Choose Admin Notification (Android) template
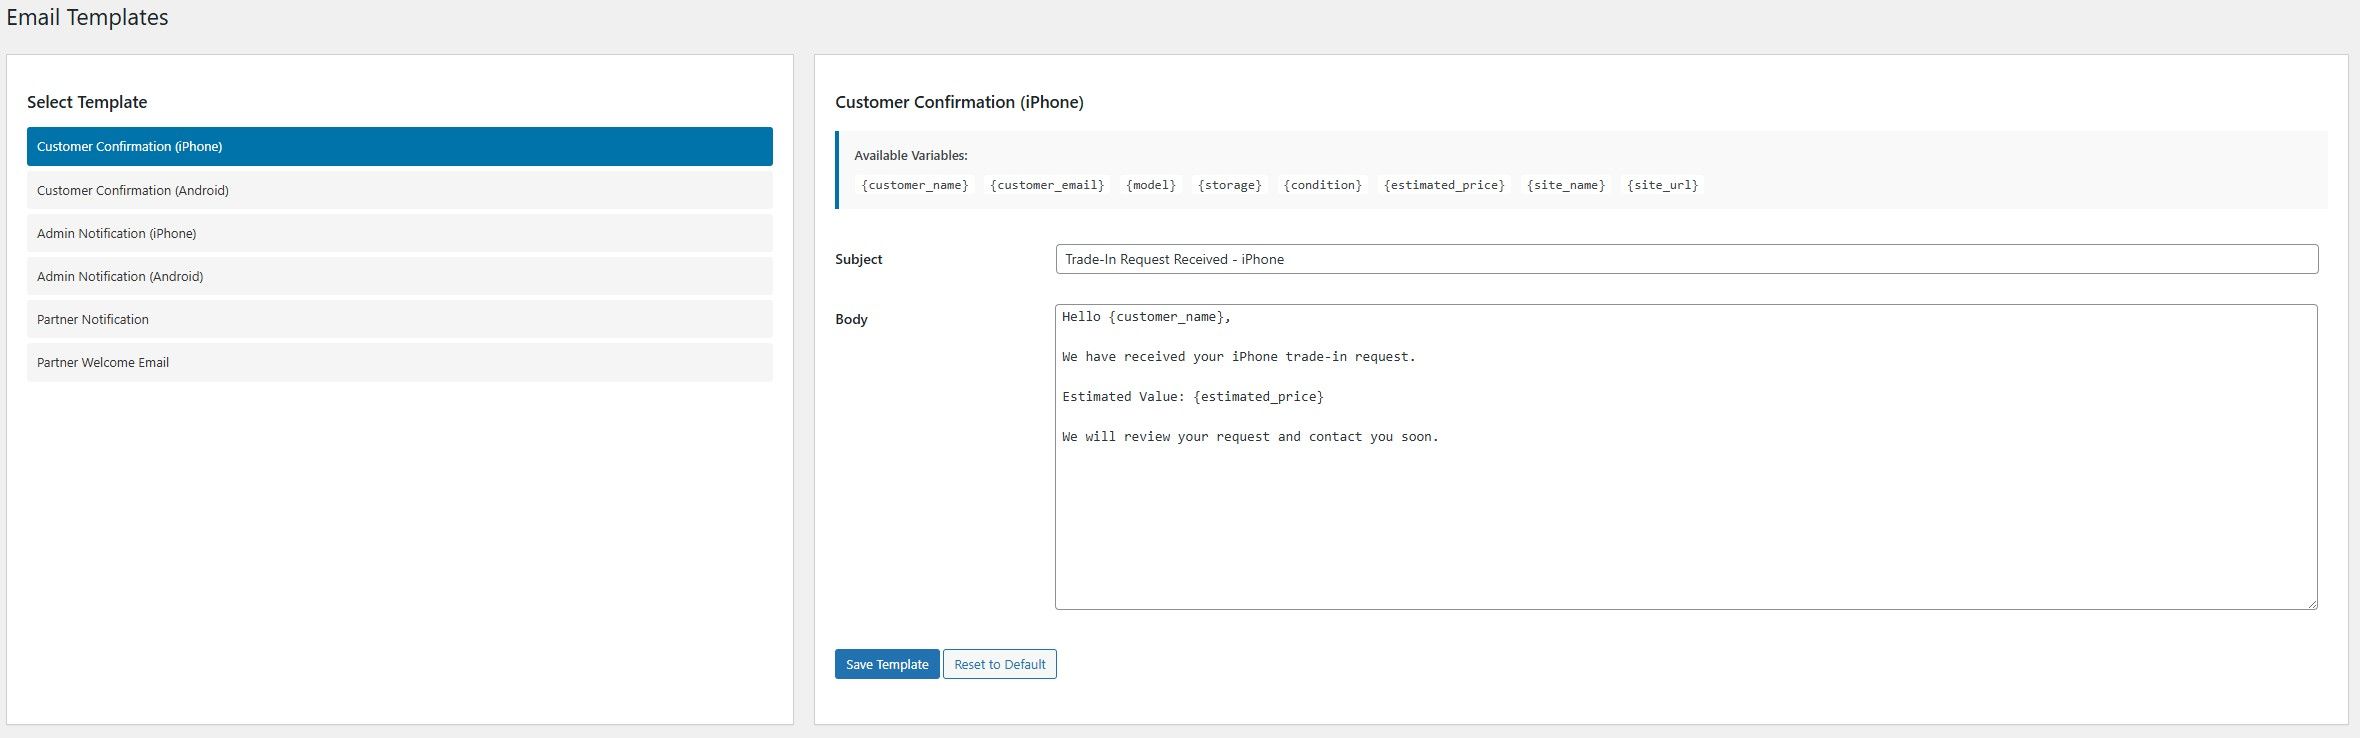The height and width of the screenshot is (738, 2360). [x=399, y=276]
